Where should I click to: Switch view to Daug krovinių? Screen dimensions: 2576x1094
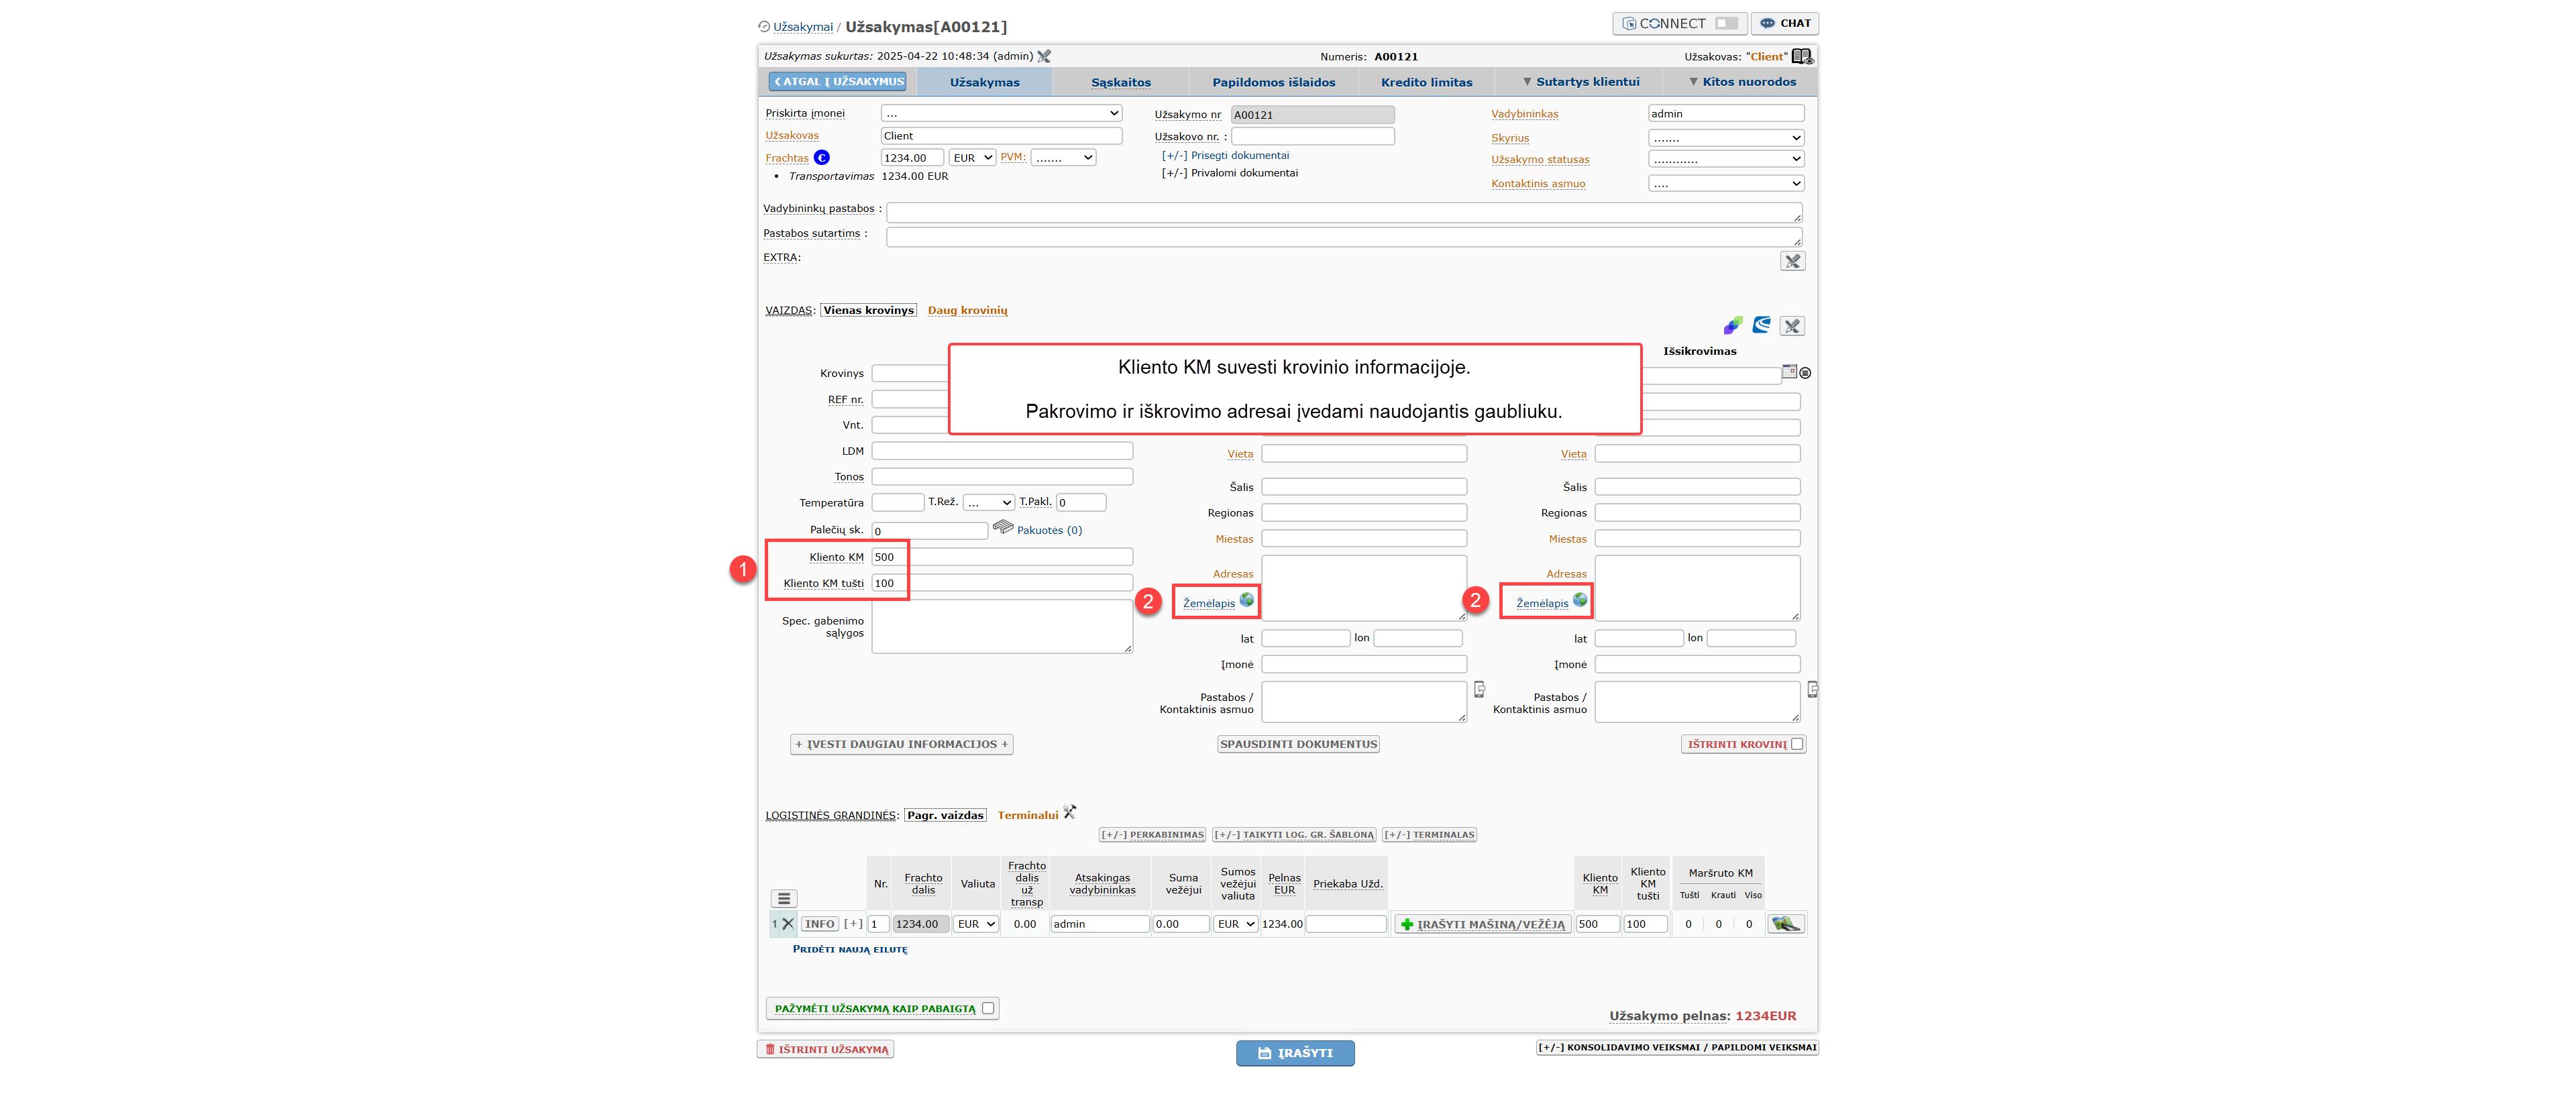pos(967,311)
